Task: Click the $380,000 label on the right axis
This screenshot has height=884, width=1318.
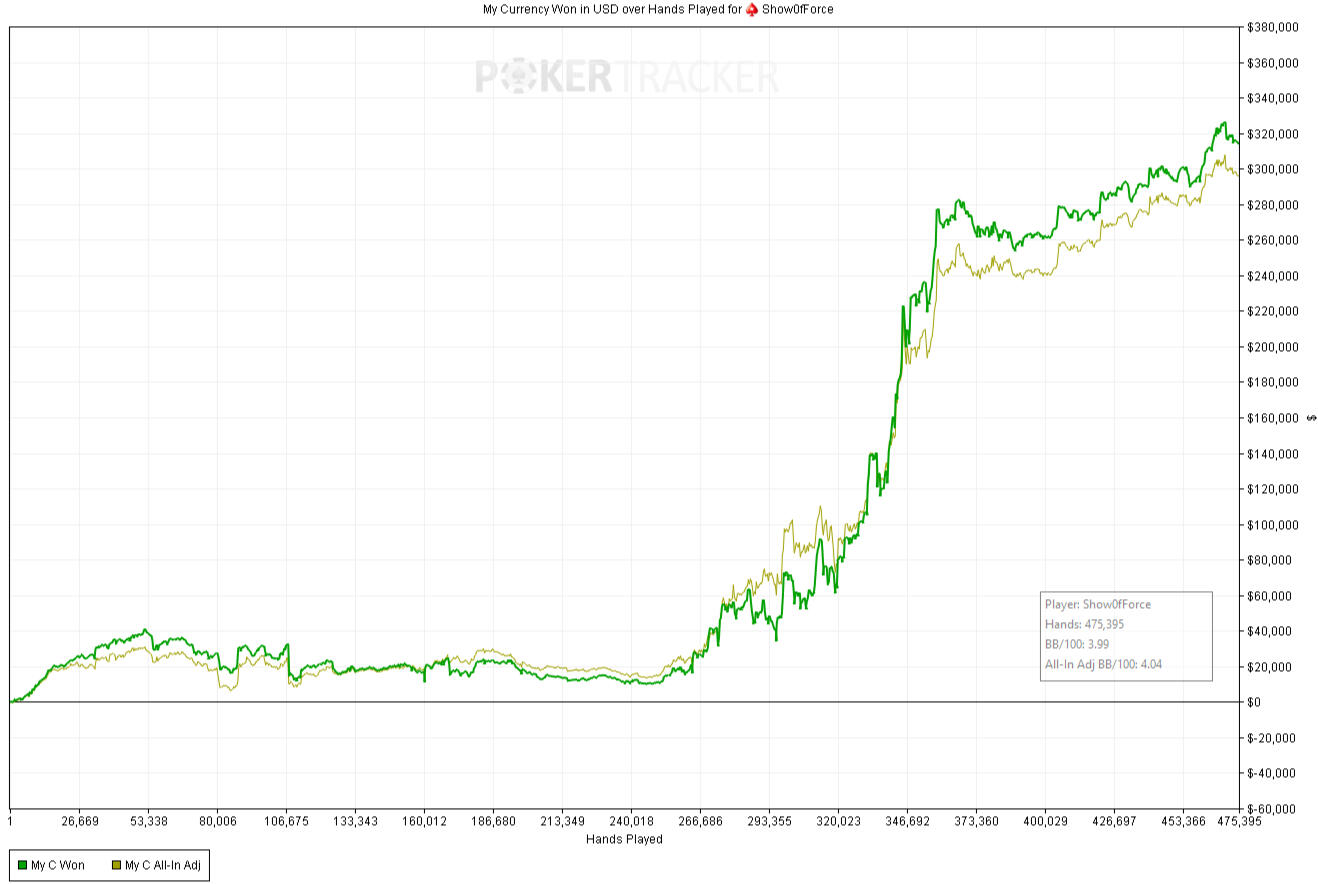Action: (x=1272, y=28)
